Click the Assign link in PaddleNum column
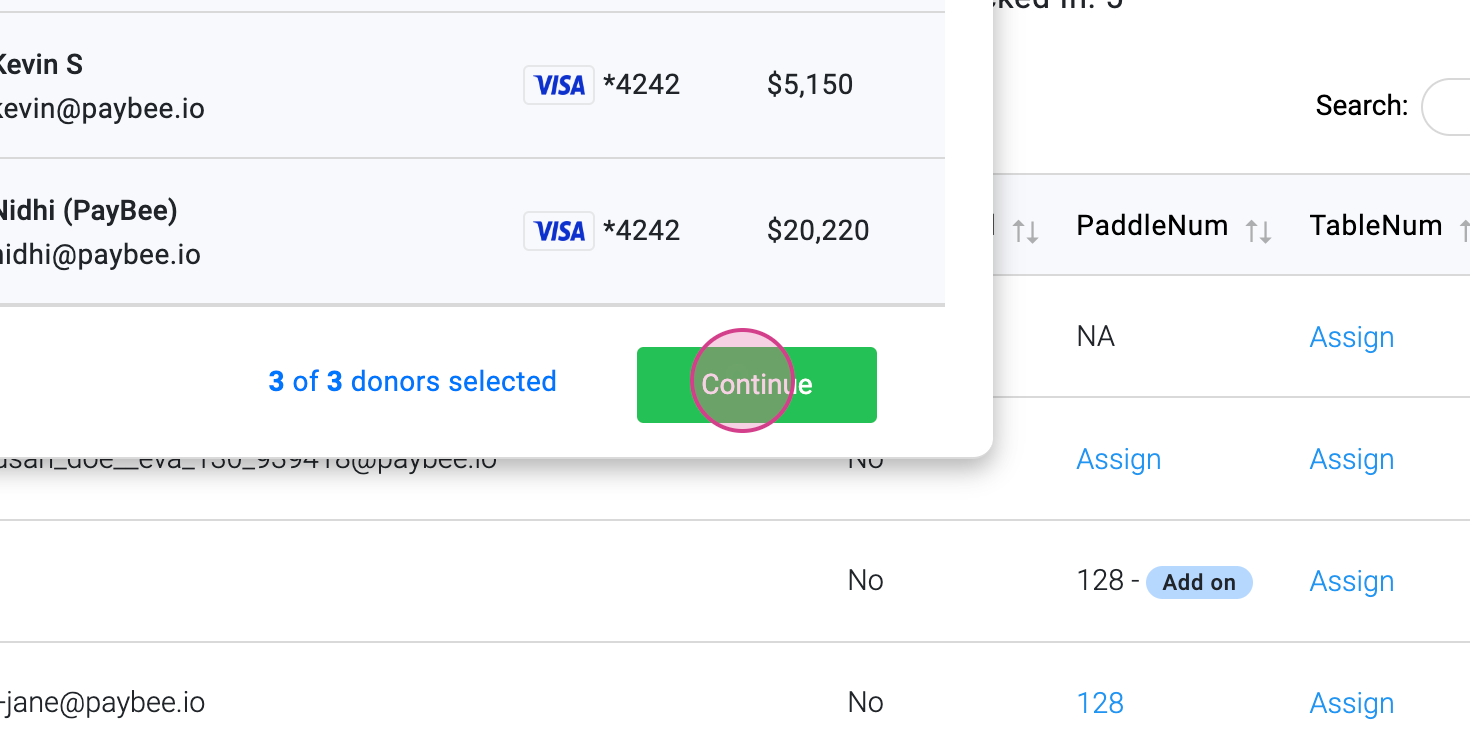The image size is (1470, 746). click(x=1118, y=460)
